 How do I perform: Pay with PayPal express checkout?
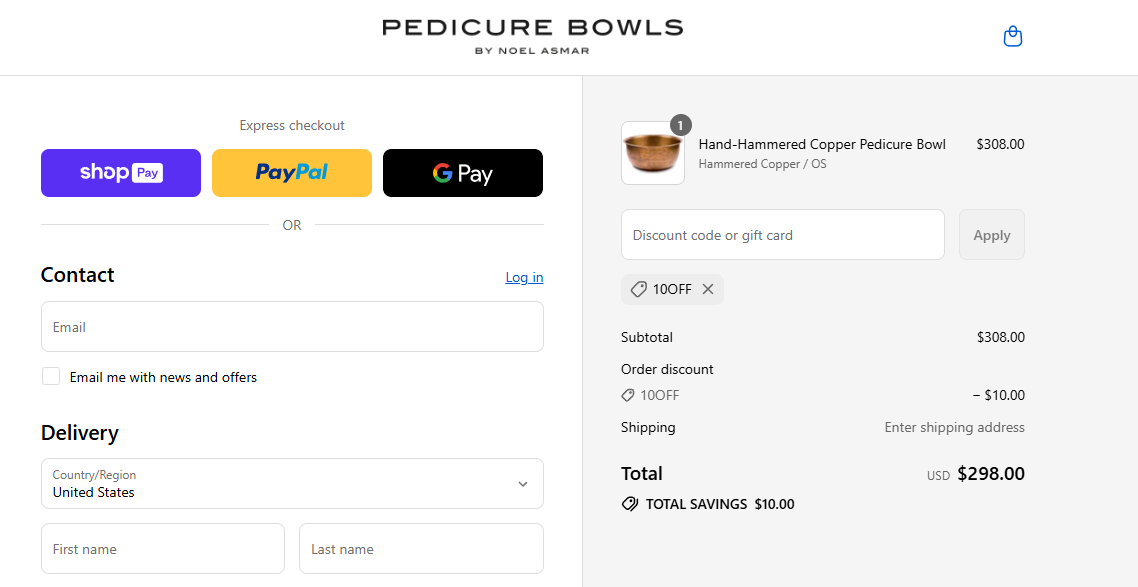point(291,172)
